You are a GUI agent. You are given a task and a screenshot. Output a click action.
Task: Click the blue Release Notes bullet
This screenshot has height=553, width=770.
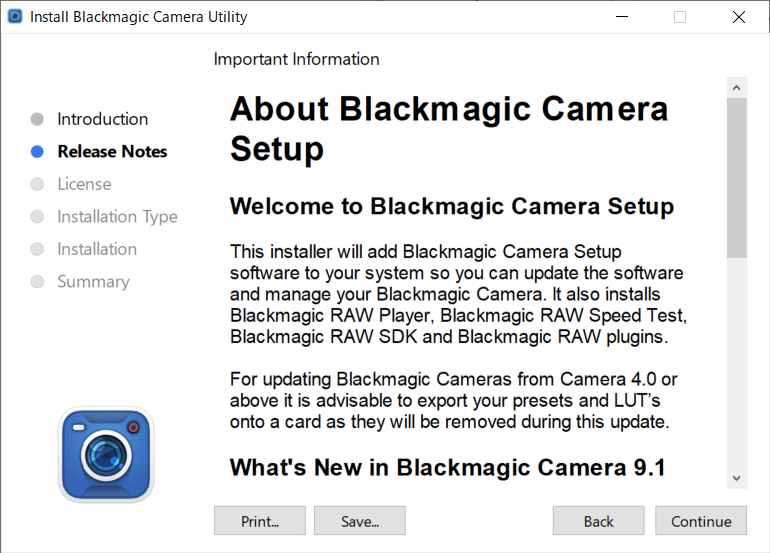pyautogui.click(x=37, y=152)
